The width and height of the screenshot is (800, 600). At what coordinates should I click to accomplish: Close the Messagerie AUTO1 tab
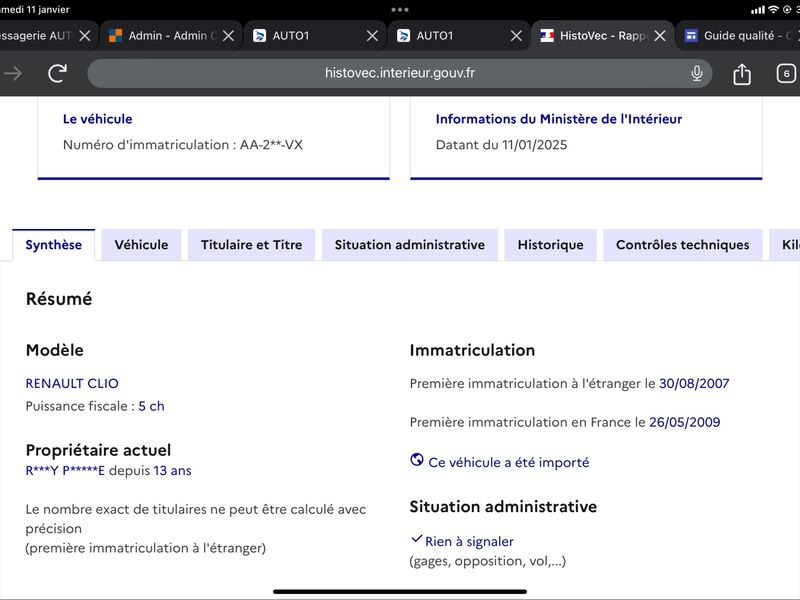coord(85,36)
